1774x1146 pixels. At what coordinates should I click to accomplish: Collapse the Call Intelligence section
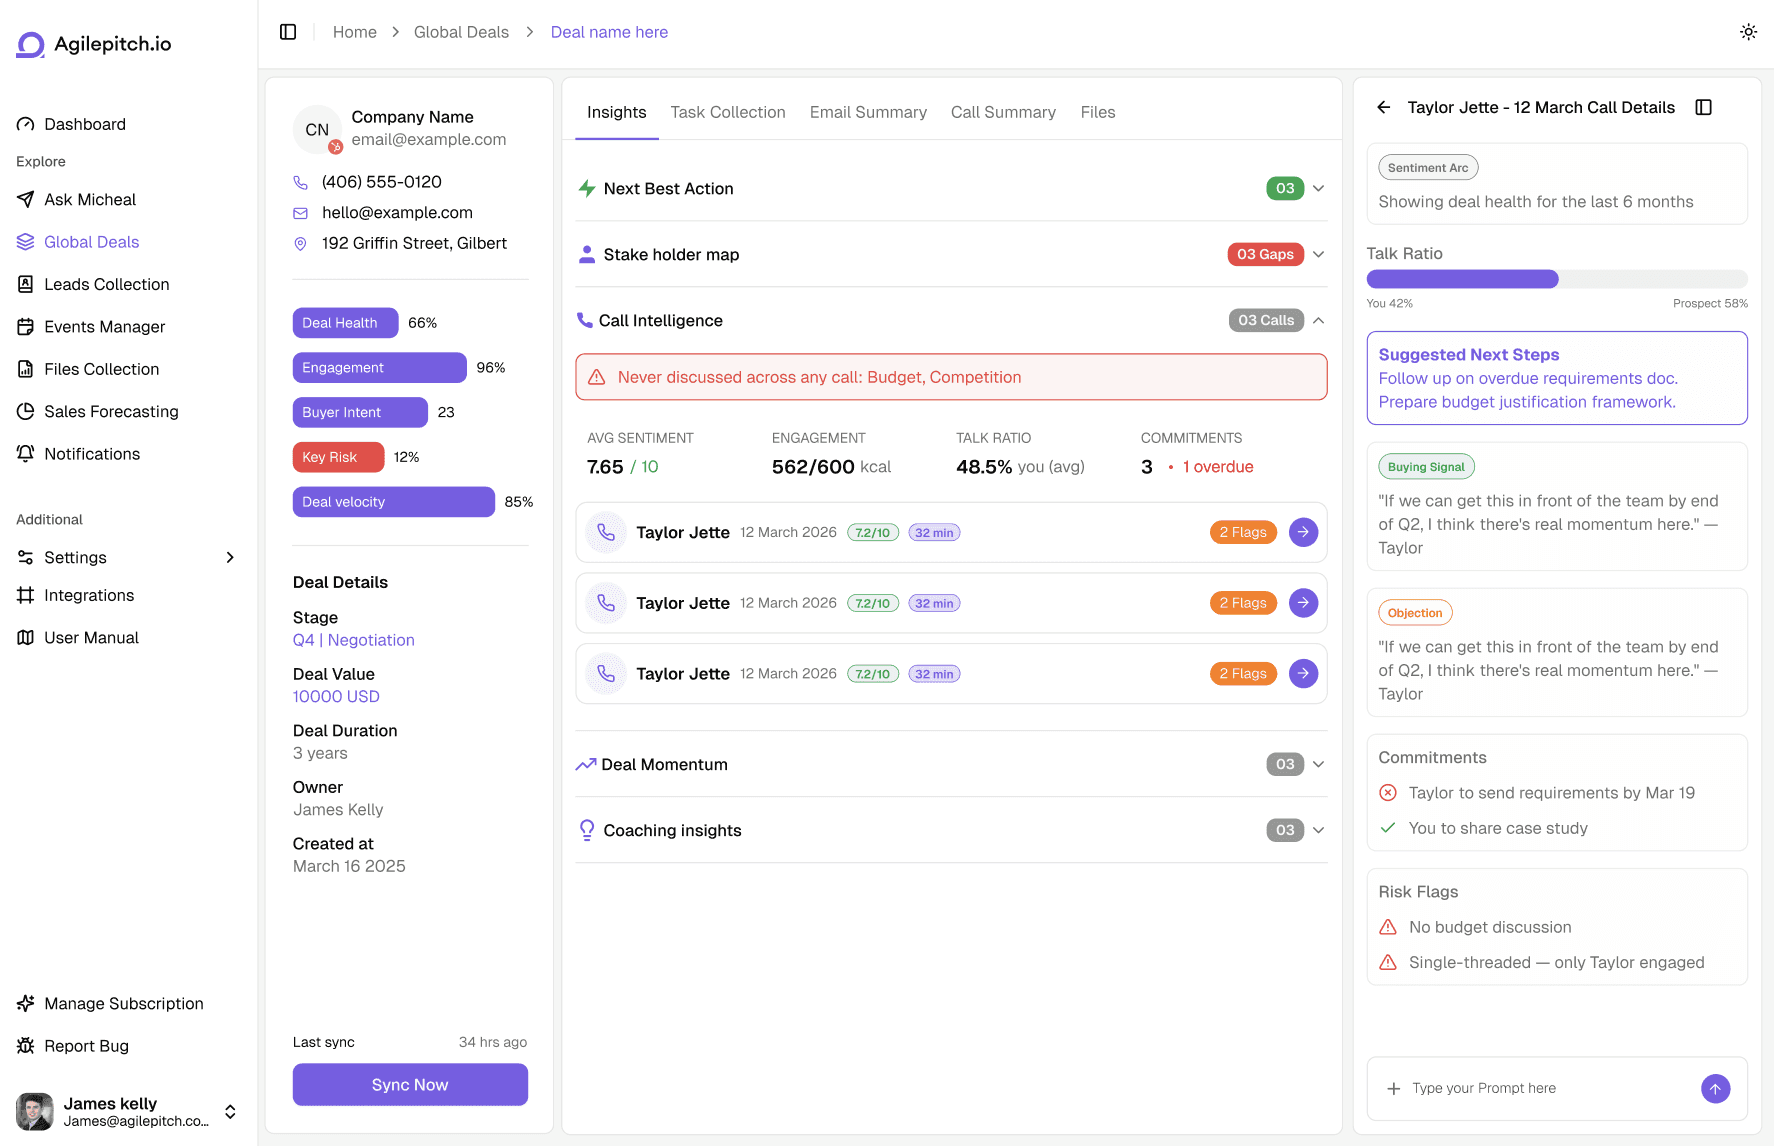[x=1318, y=320]
